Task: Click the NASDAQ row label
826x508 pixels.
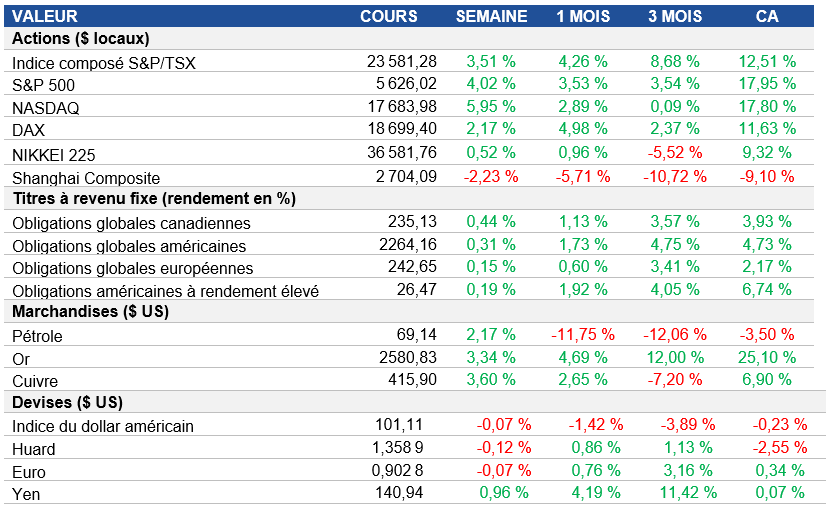Action: pos(45,107)
